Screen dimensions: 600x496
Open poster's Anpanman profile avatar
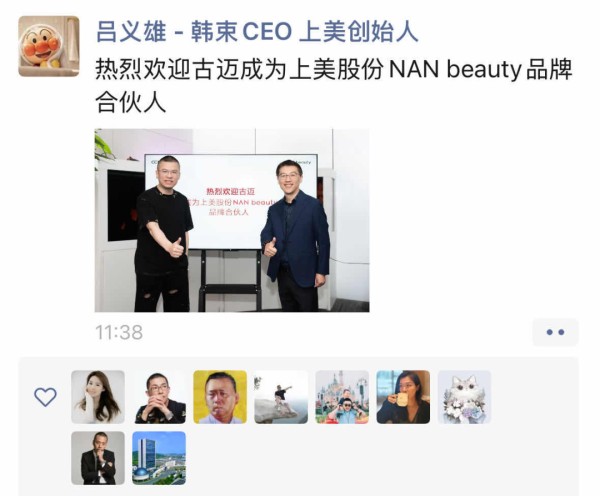click(x=49, y=46)
